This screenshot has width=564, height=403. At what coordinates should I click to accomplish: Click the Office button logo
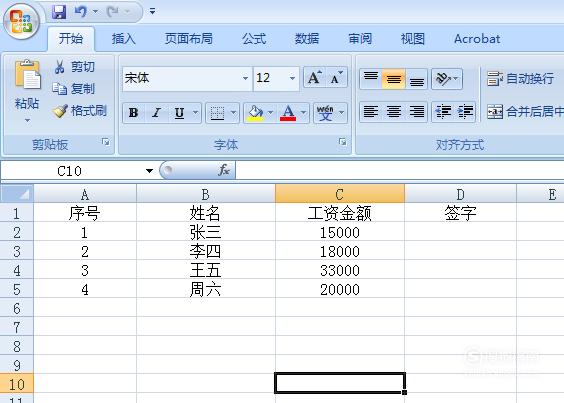[21, 21]
